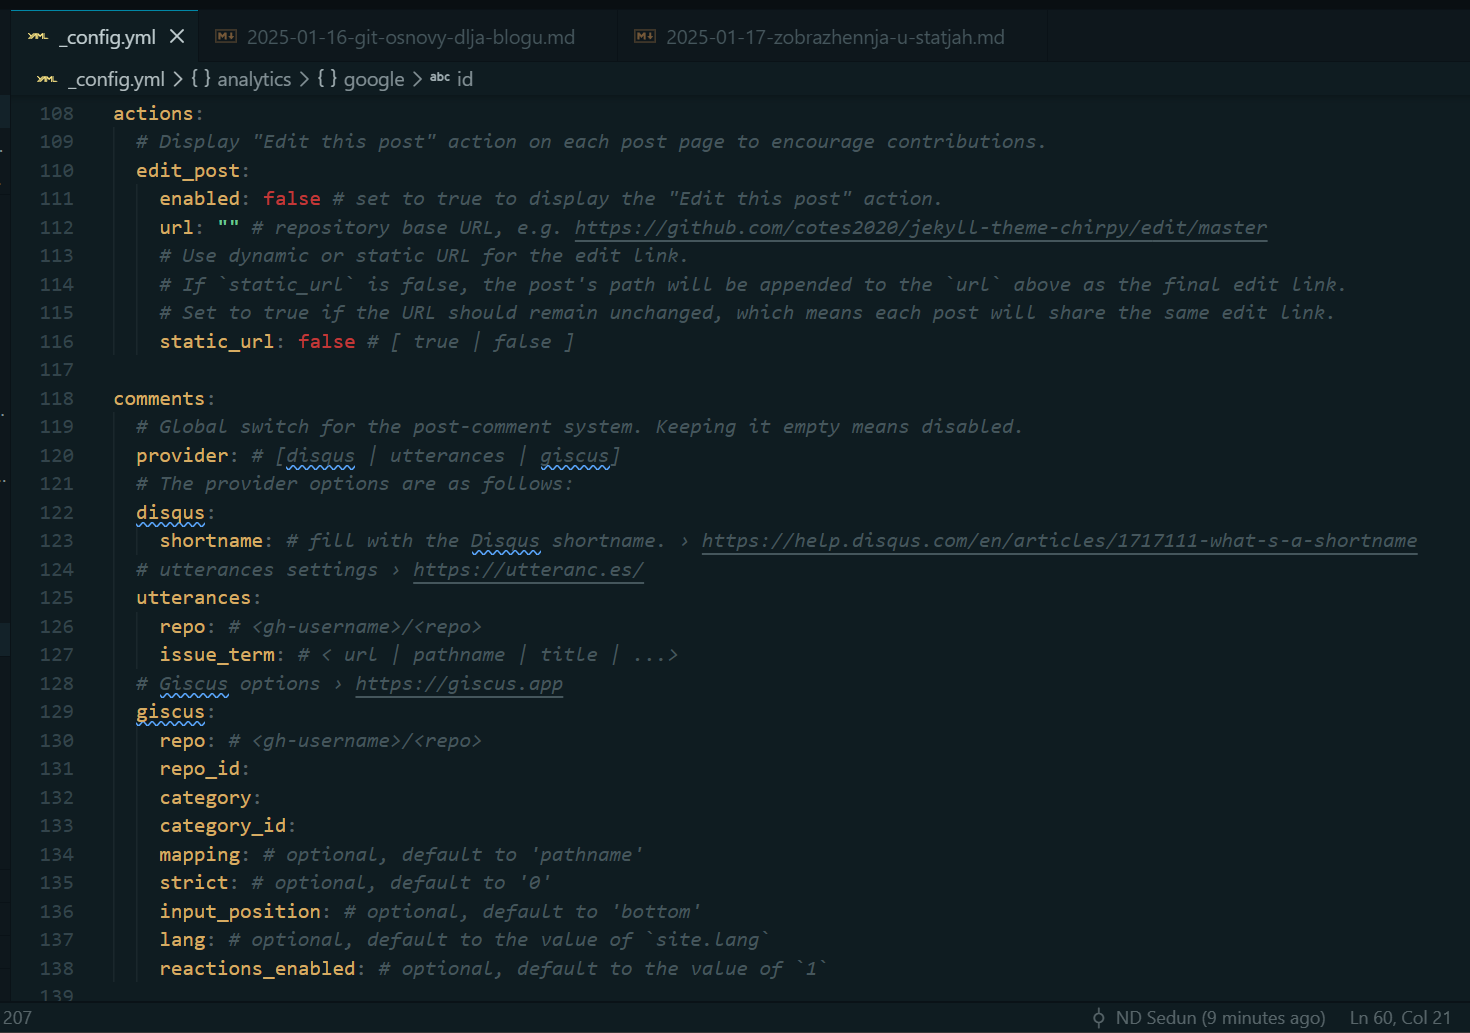1470x1033 pixels.
Task: Click the git blame 'ND Sedun (9 minutes ago)' status
Action: point(1220,1018)
